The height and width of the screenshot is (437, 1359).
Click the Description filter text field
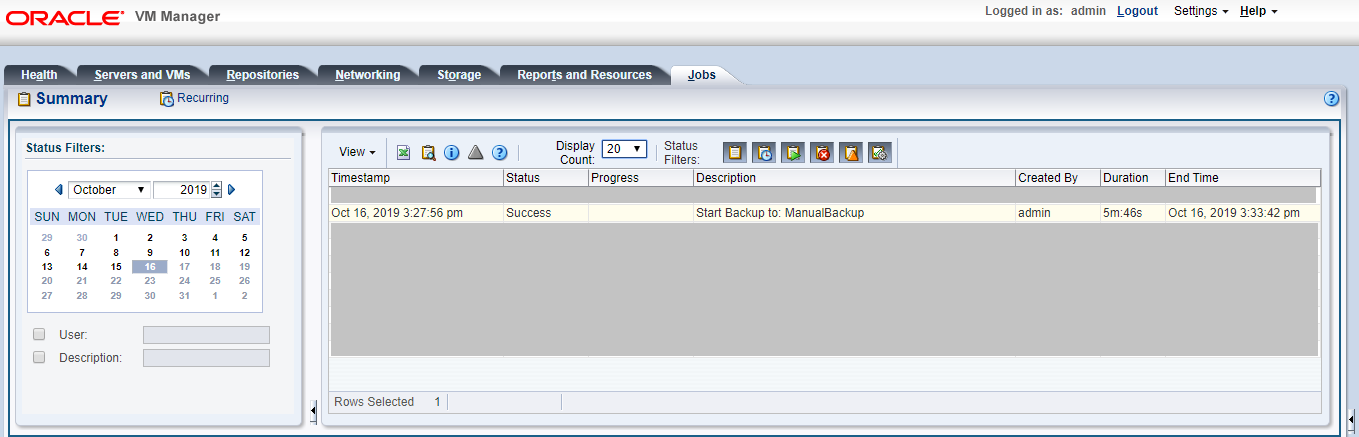click(206, 358)
